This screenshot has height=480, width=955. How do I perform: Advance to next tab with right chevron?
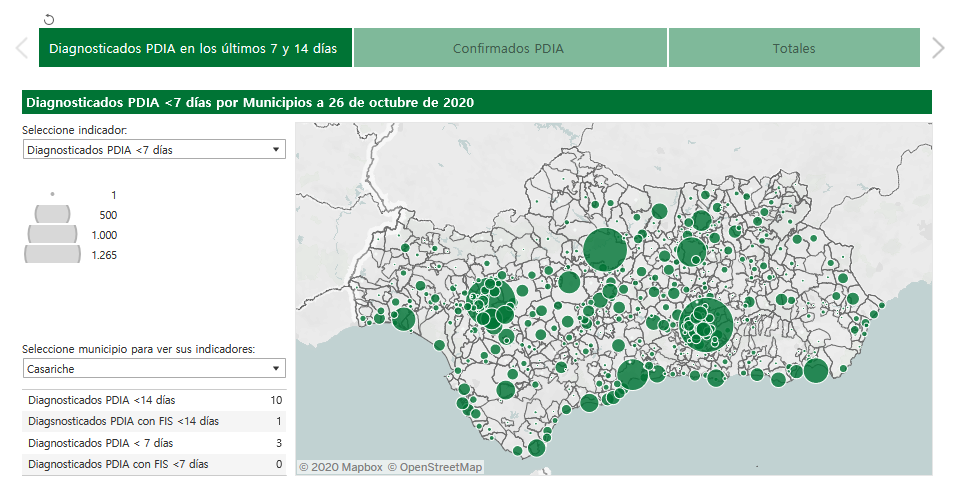point(937,48)
